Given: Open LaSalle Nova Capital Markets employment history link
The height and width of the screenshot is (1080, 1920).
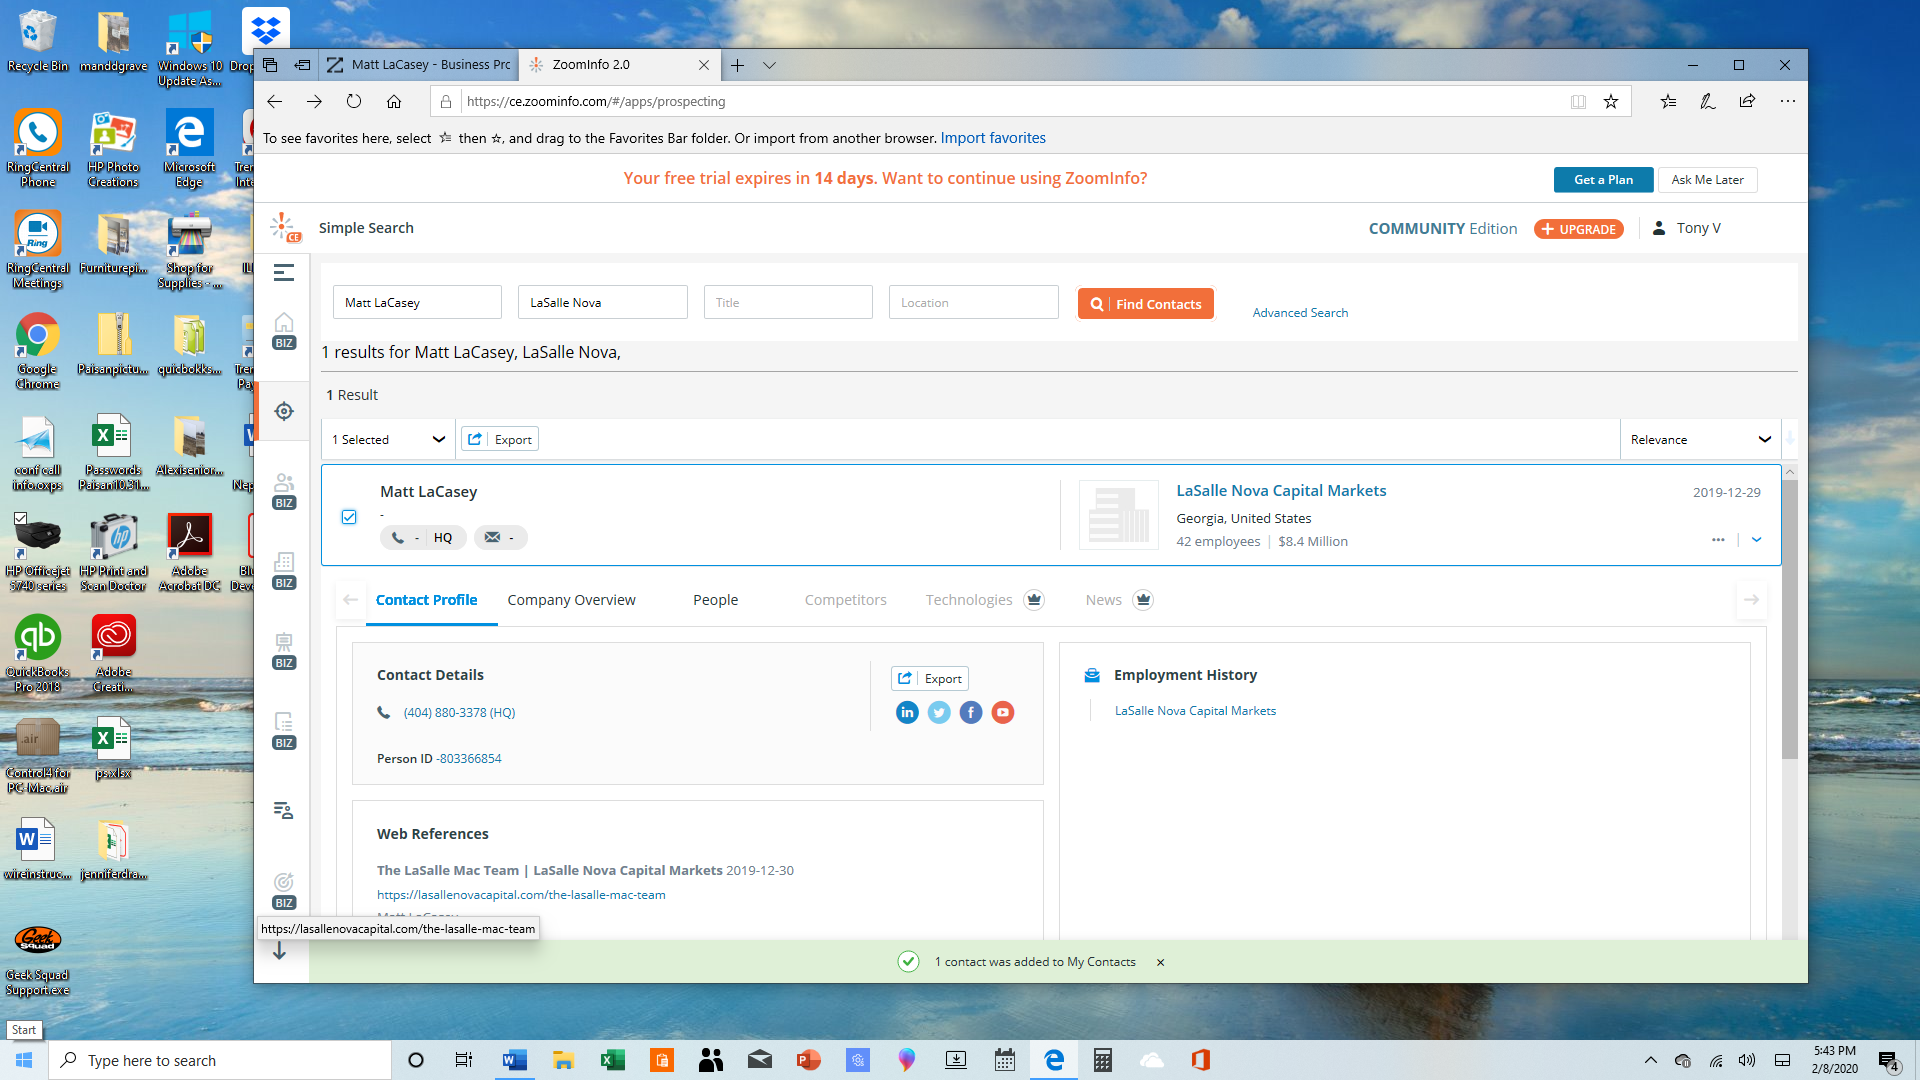Looking at the screenshot, I should 1195,711.
